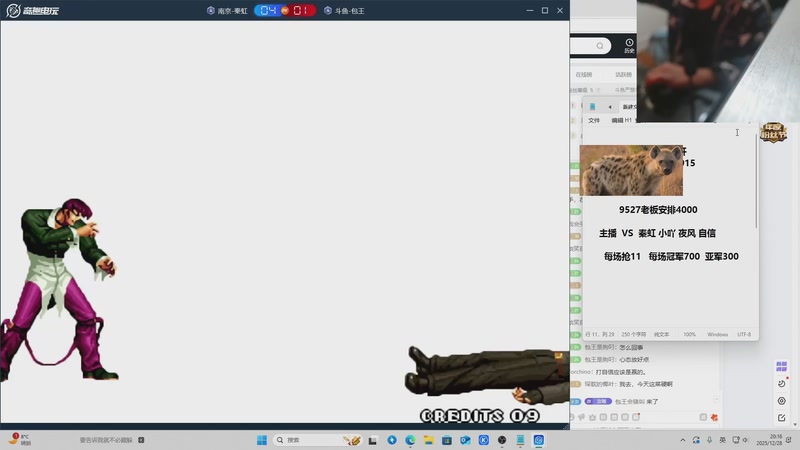Show hidden system tray icons chevron

tap(683, 440)
